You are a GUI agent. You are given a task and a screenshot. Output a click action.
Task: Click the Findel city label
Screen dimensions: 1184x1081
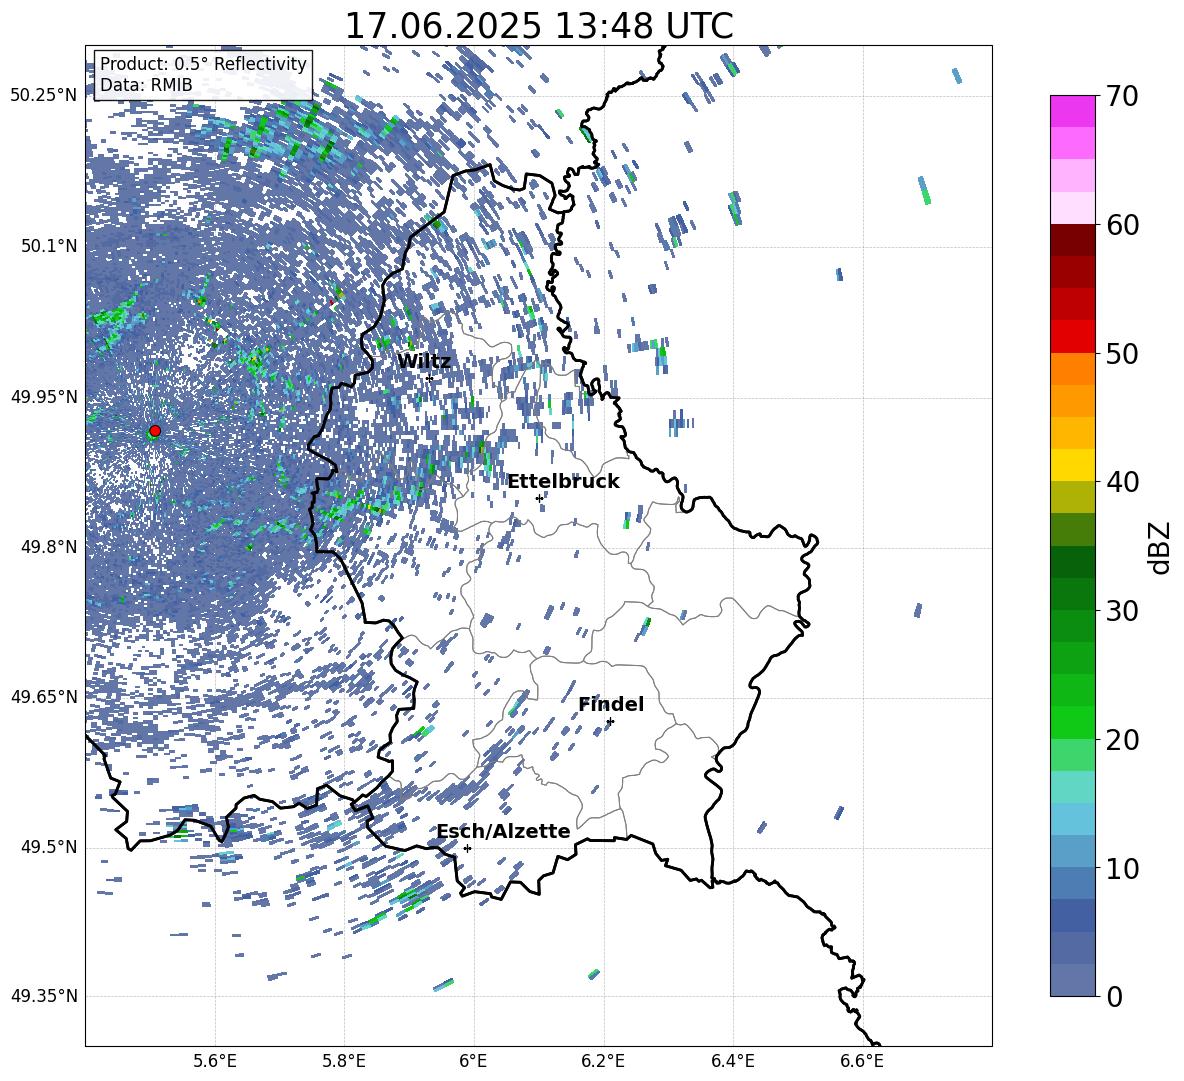(611, 704)
